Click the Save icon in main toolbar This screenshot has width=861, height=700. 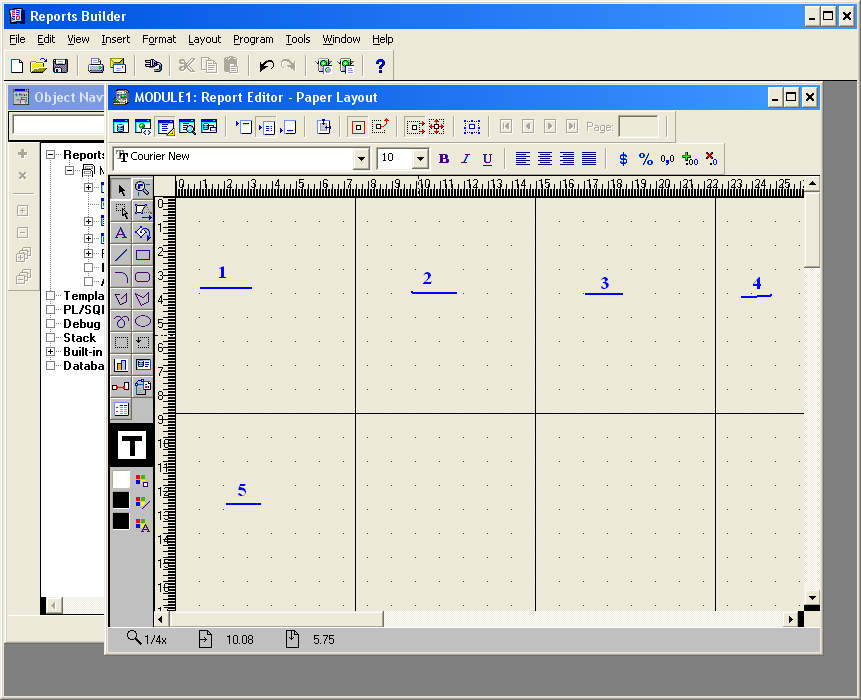[x=60, y=66]
